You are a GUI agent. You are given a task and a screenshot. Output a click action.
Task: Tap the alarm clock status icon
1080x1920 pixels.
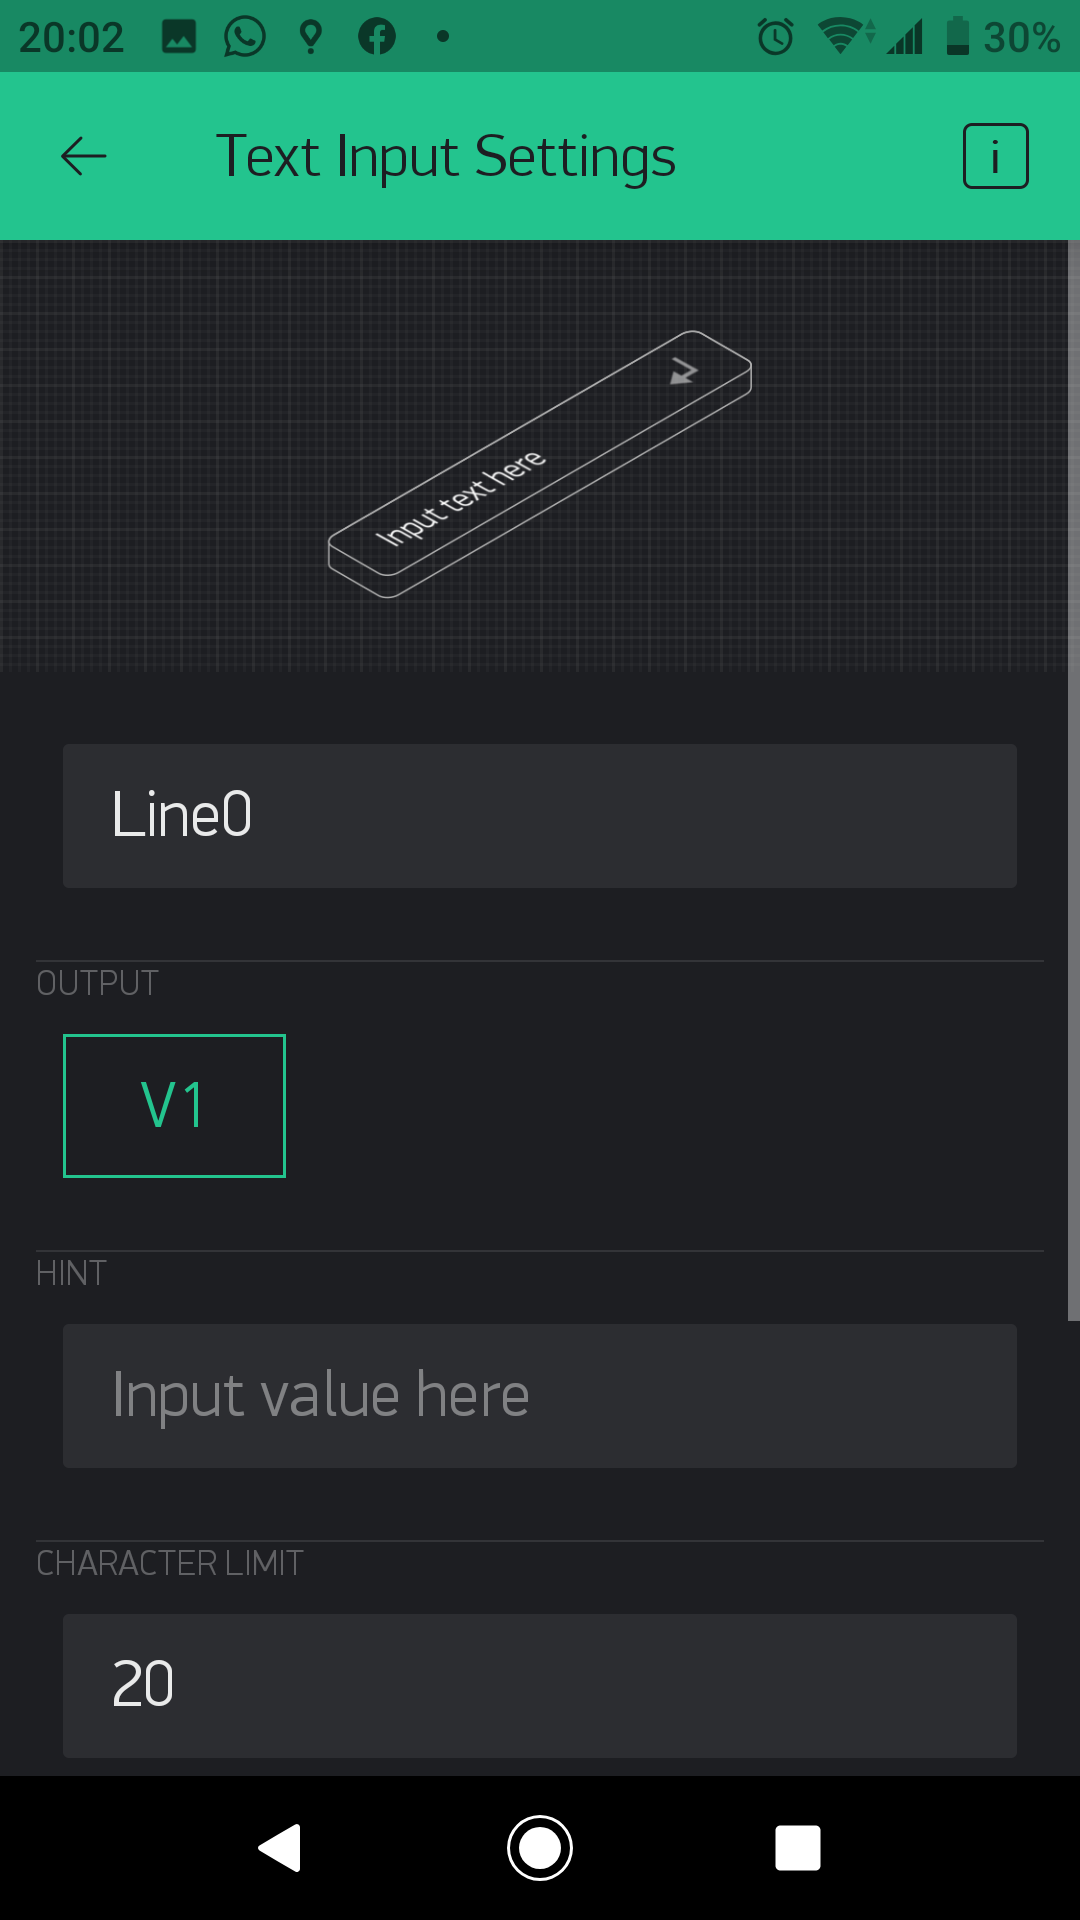pyautogui.click(x=775, y=37)
